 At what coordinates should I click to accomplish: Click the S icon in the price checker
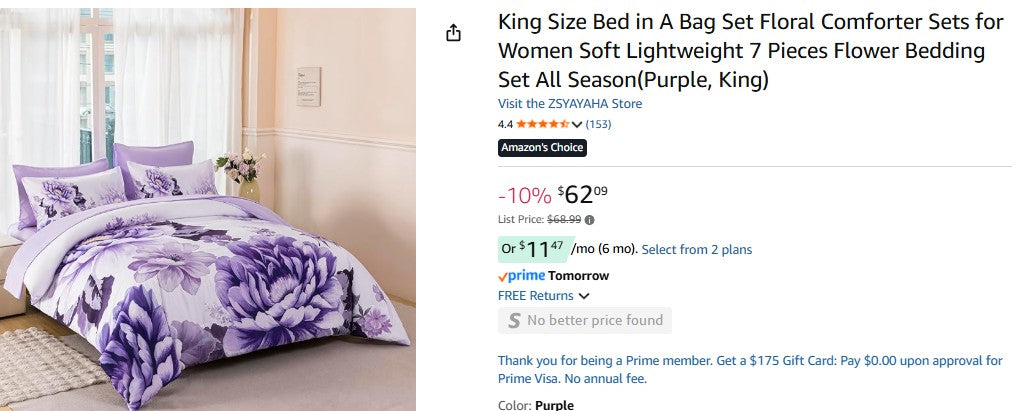click(514, 321)
